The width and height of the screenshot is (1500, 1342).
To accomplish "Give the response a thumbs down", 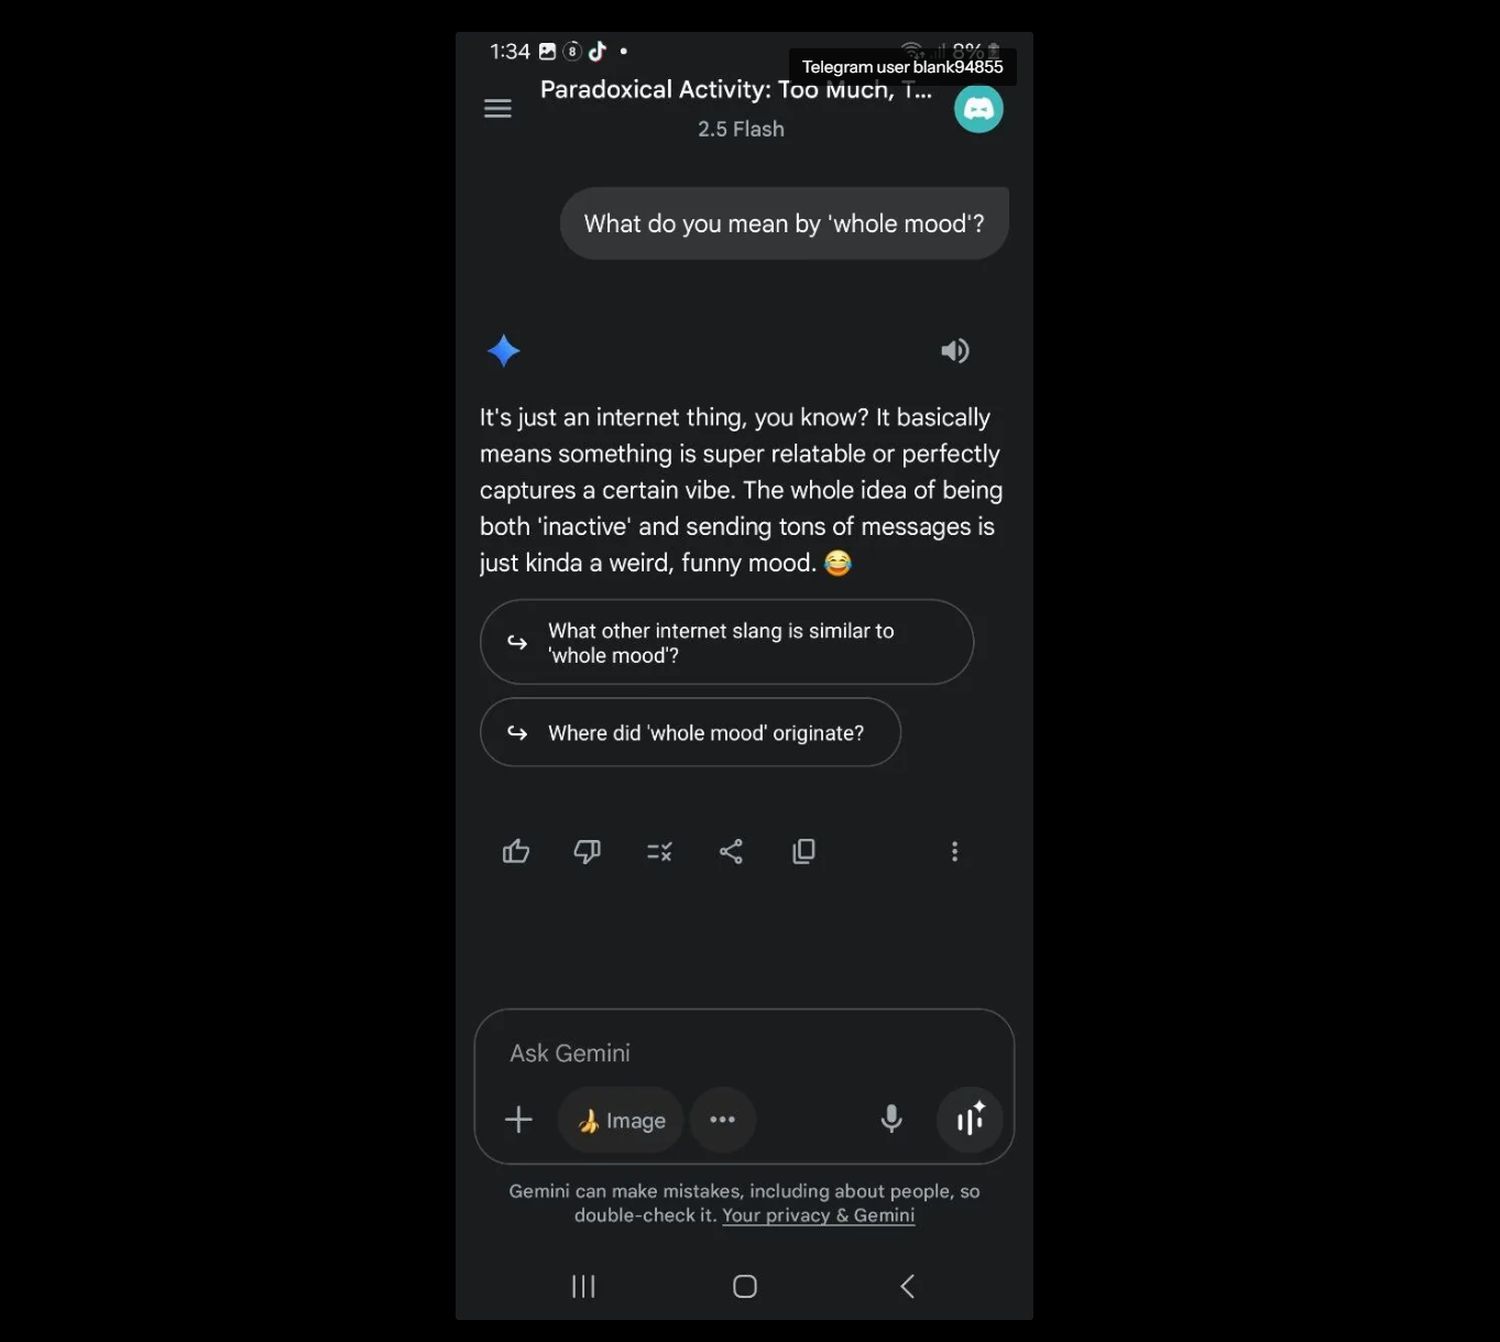I will [x=587, y=851].
